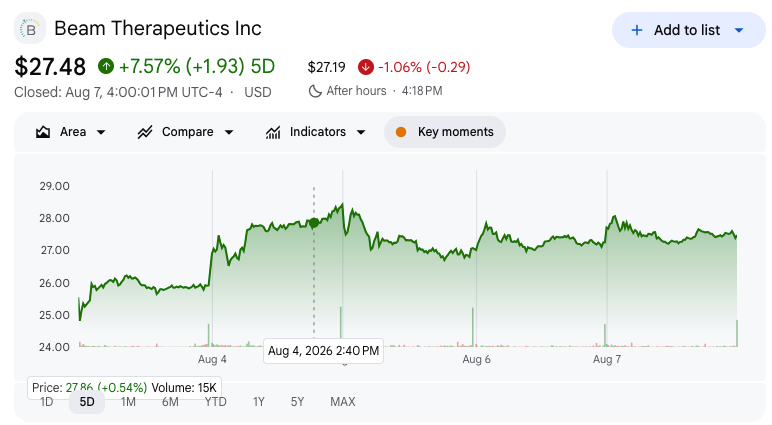
Task: Click the green data point on chart line
Action: (314, 223)
